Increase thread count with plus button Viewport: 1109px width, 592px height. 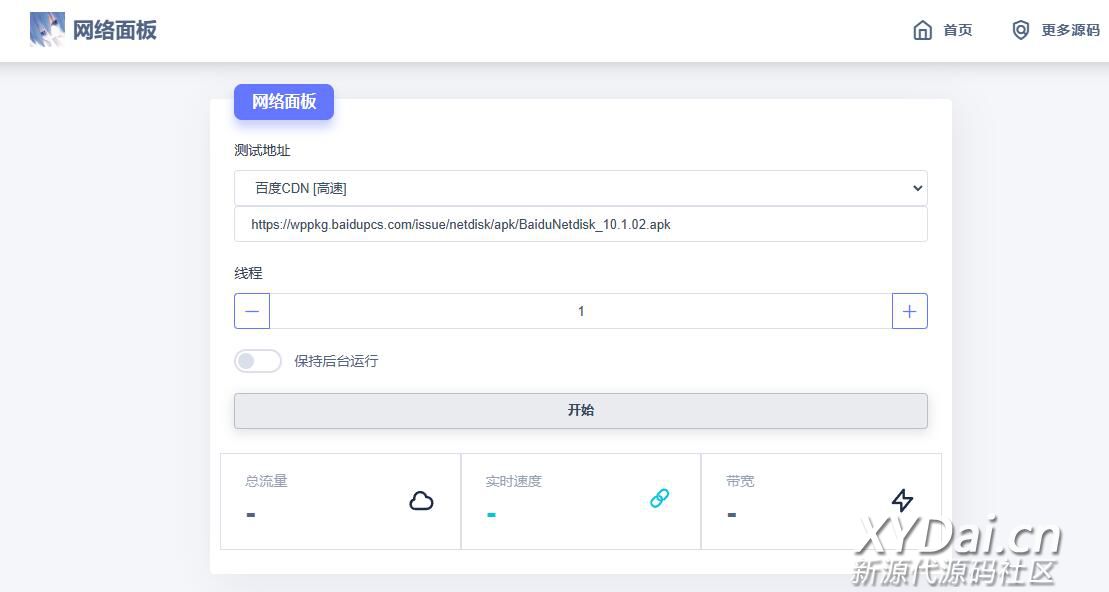(x=909, y=311)
